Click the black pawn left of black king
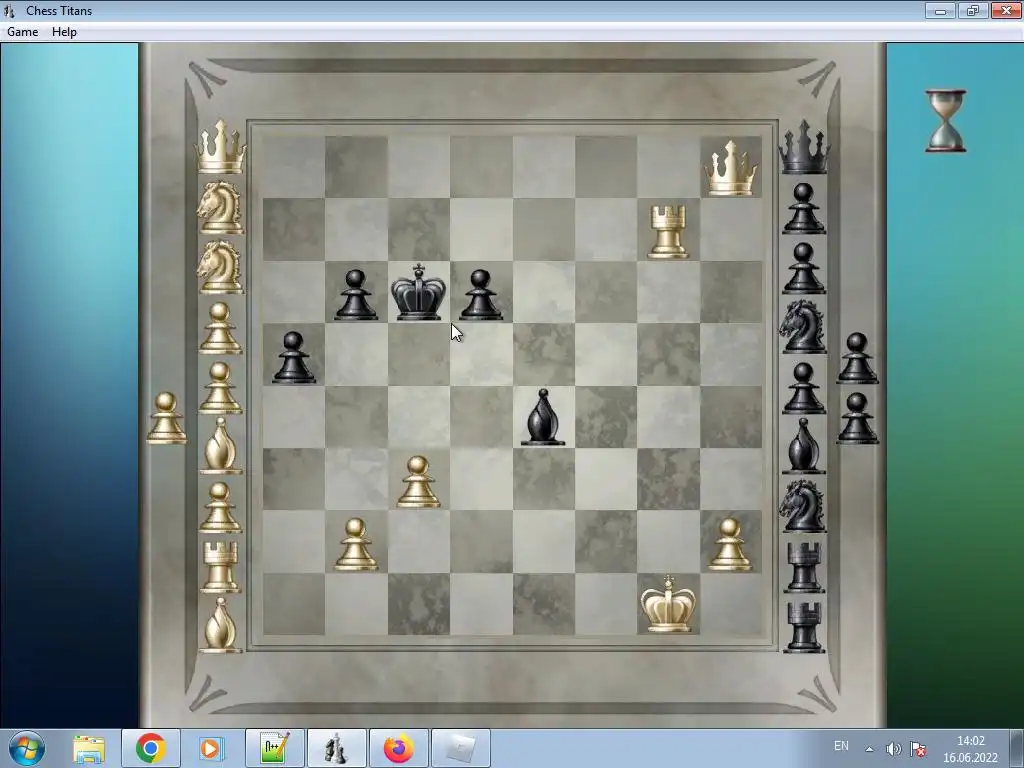This screenshot has width=1024, height=768. click(x=356, y=295)
